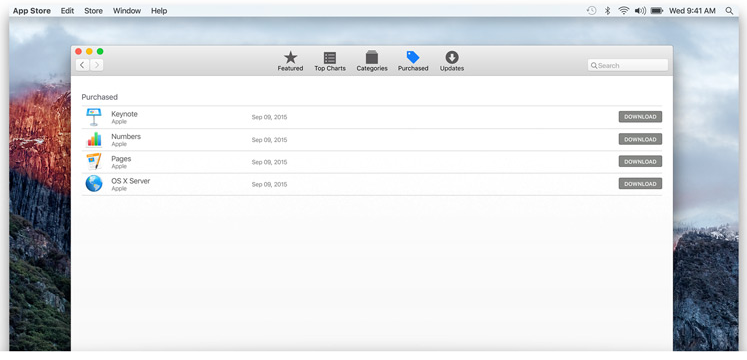Viewport: 747px width, 360px height.
Task: Select the Keynote title text
Action: point(124,114)
